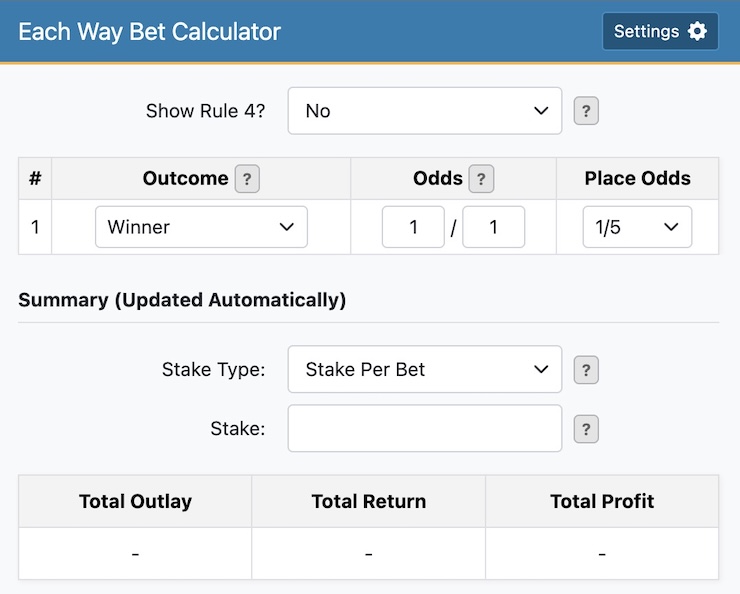Click the Each Way Bet Calculator title
Viewport: 740px width, 594px height.
150,32
